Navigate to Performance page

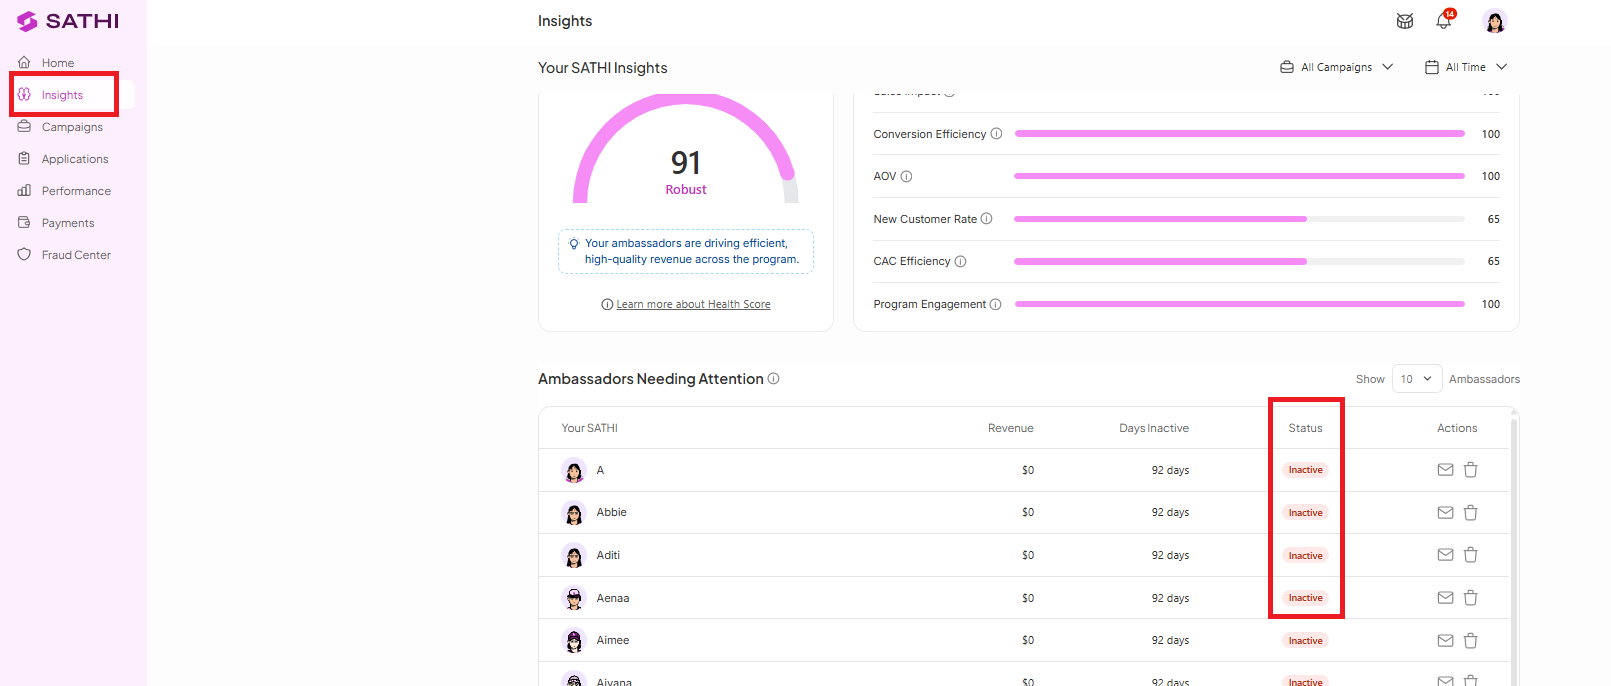76,191
